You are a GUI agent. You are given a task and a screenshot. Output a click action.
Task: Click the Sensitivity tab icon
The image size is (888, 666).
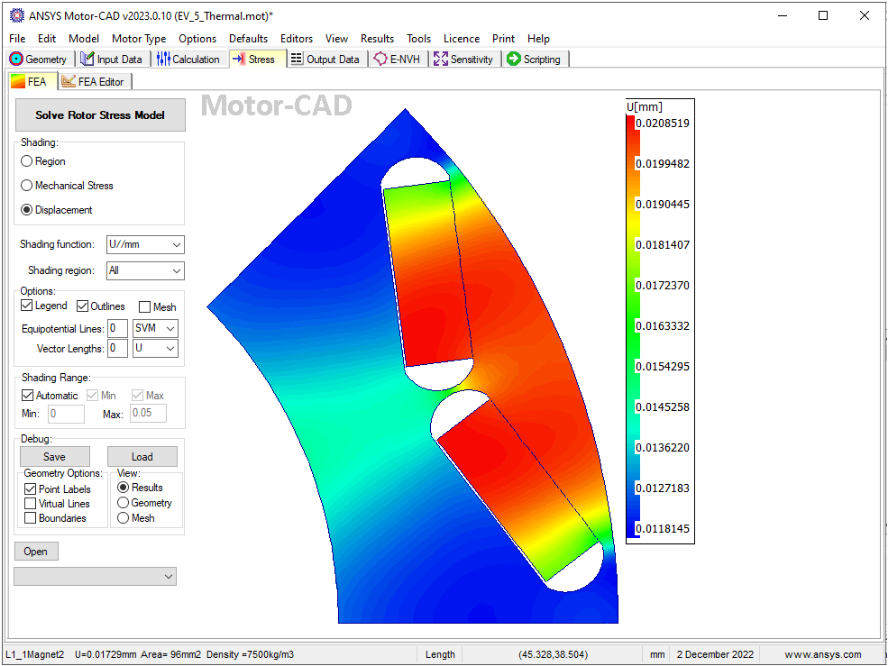click(441, 59)
